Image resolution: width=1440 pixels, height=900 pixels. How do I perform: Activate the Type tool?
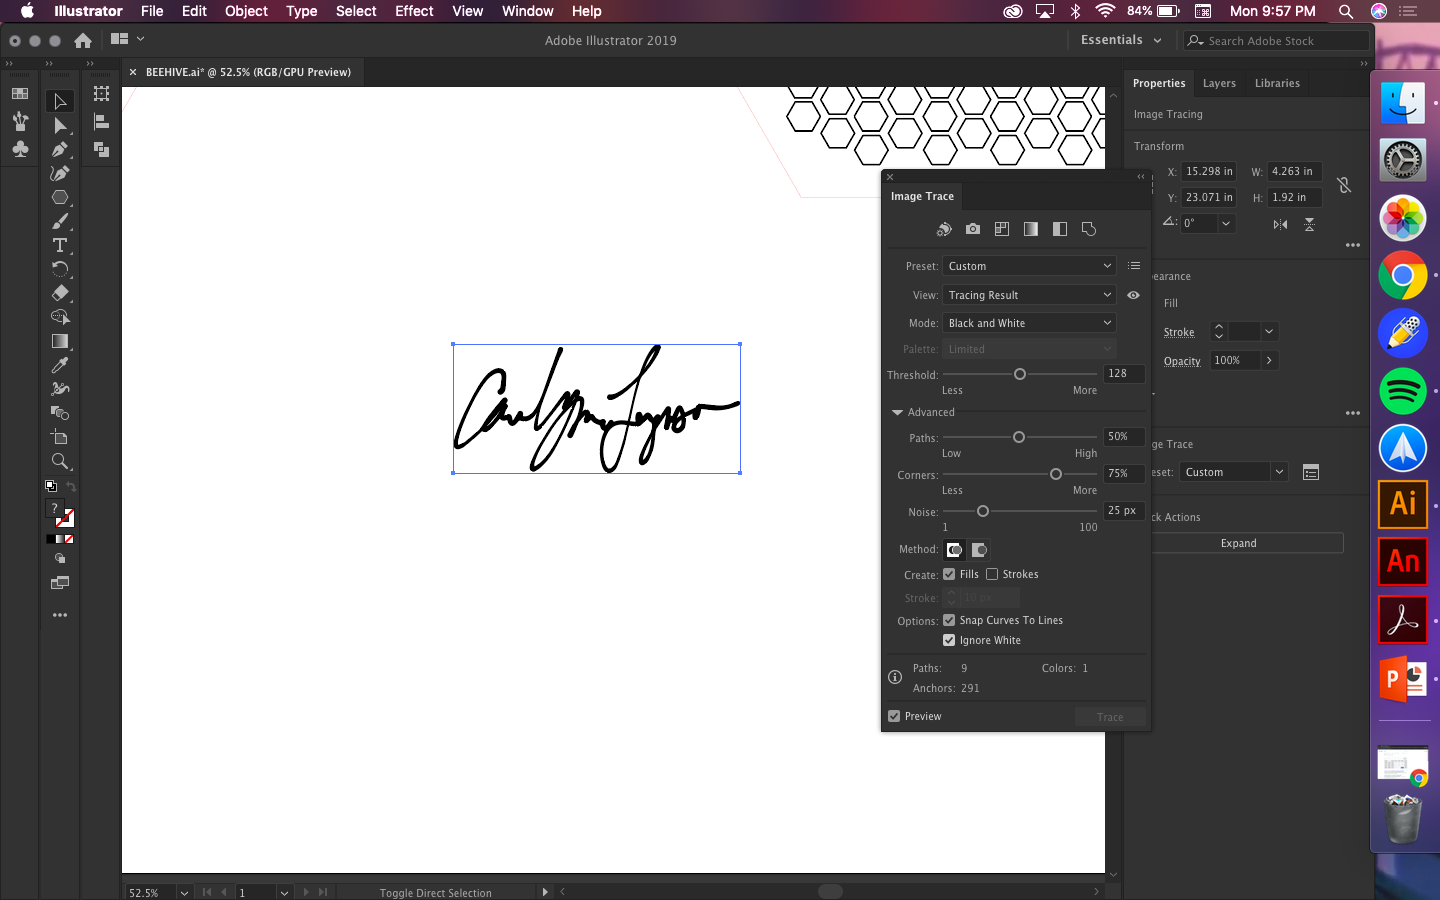(x=60, y=245)
